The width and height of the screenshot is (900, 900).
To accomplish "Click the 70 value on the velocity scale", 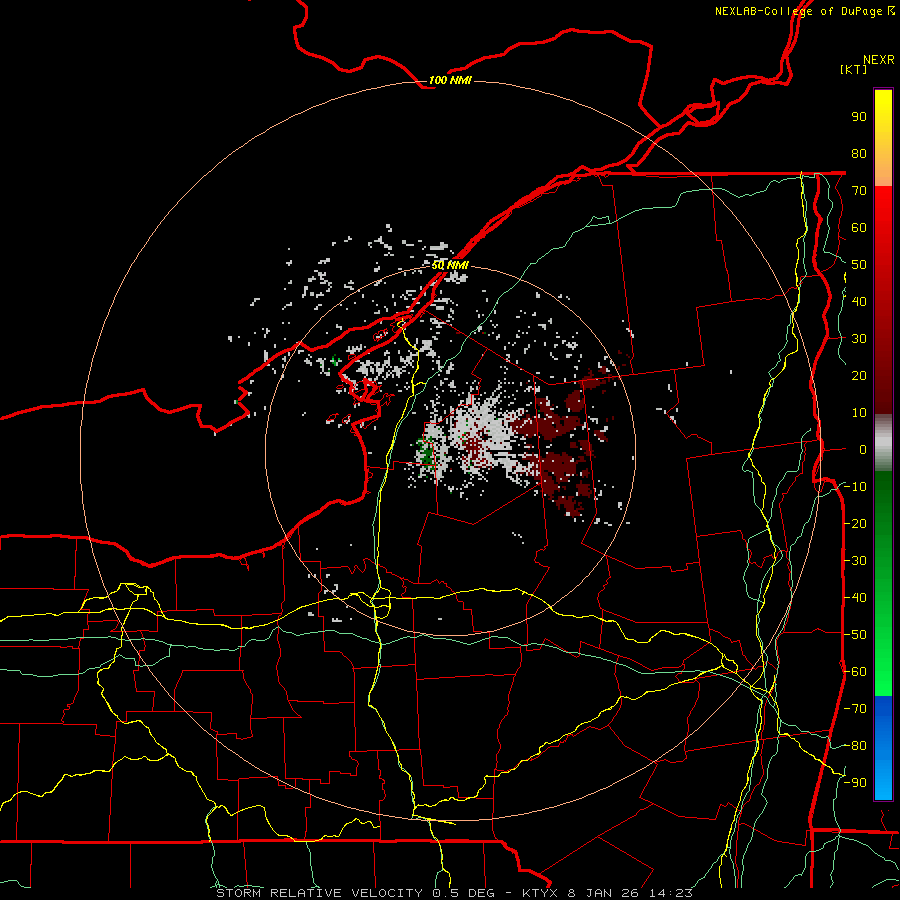I will coord(859,191).
